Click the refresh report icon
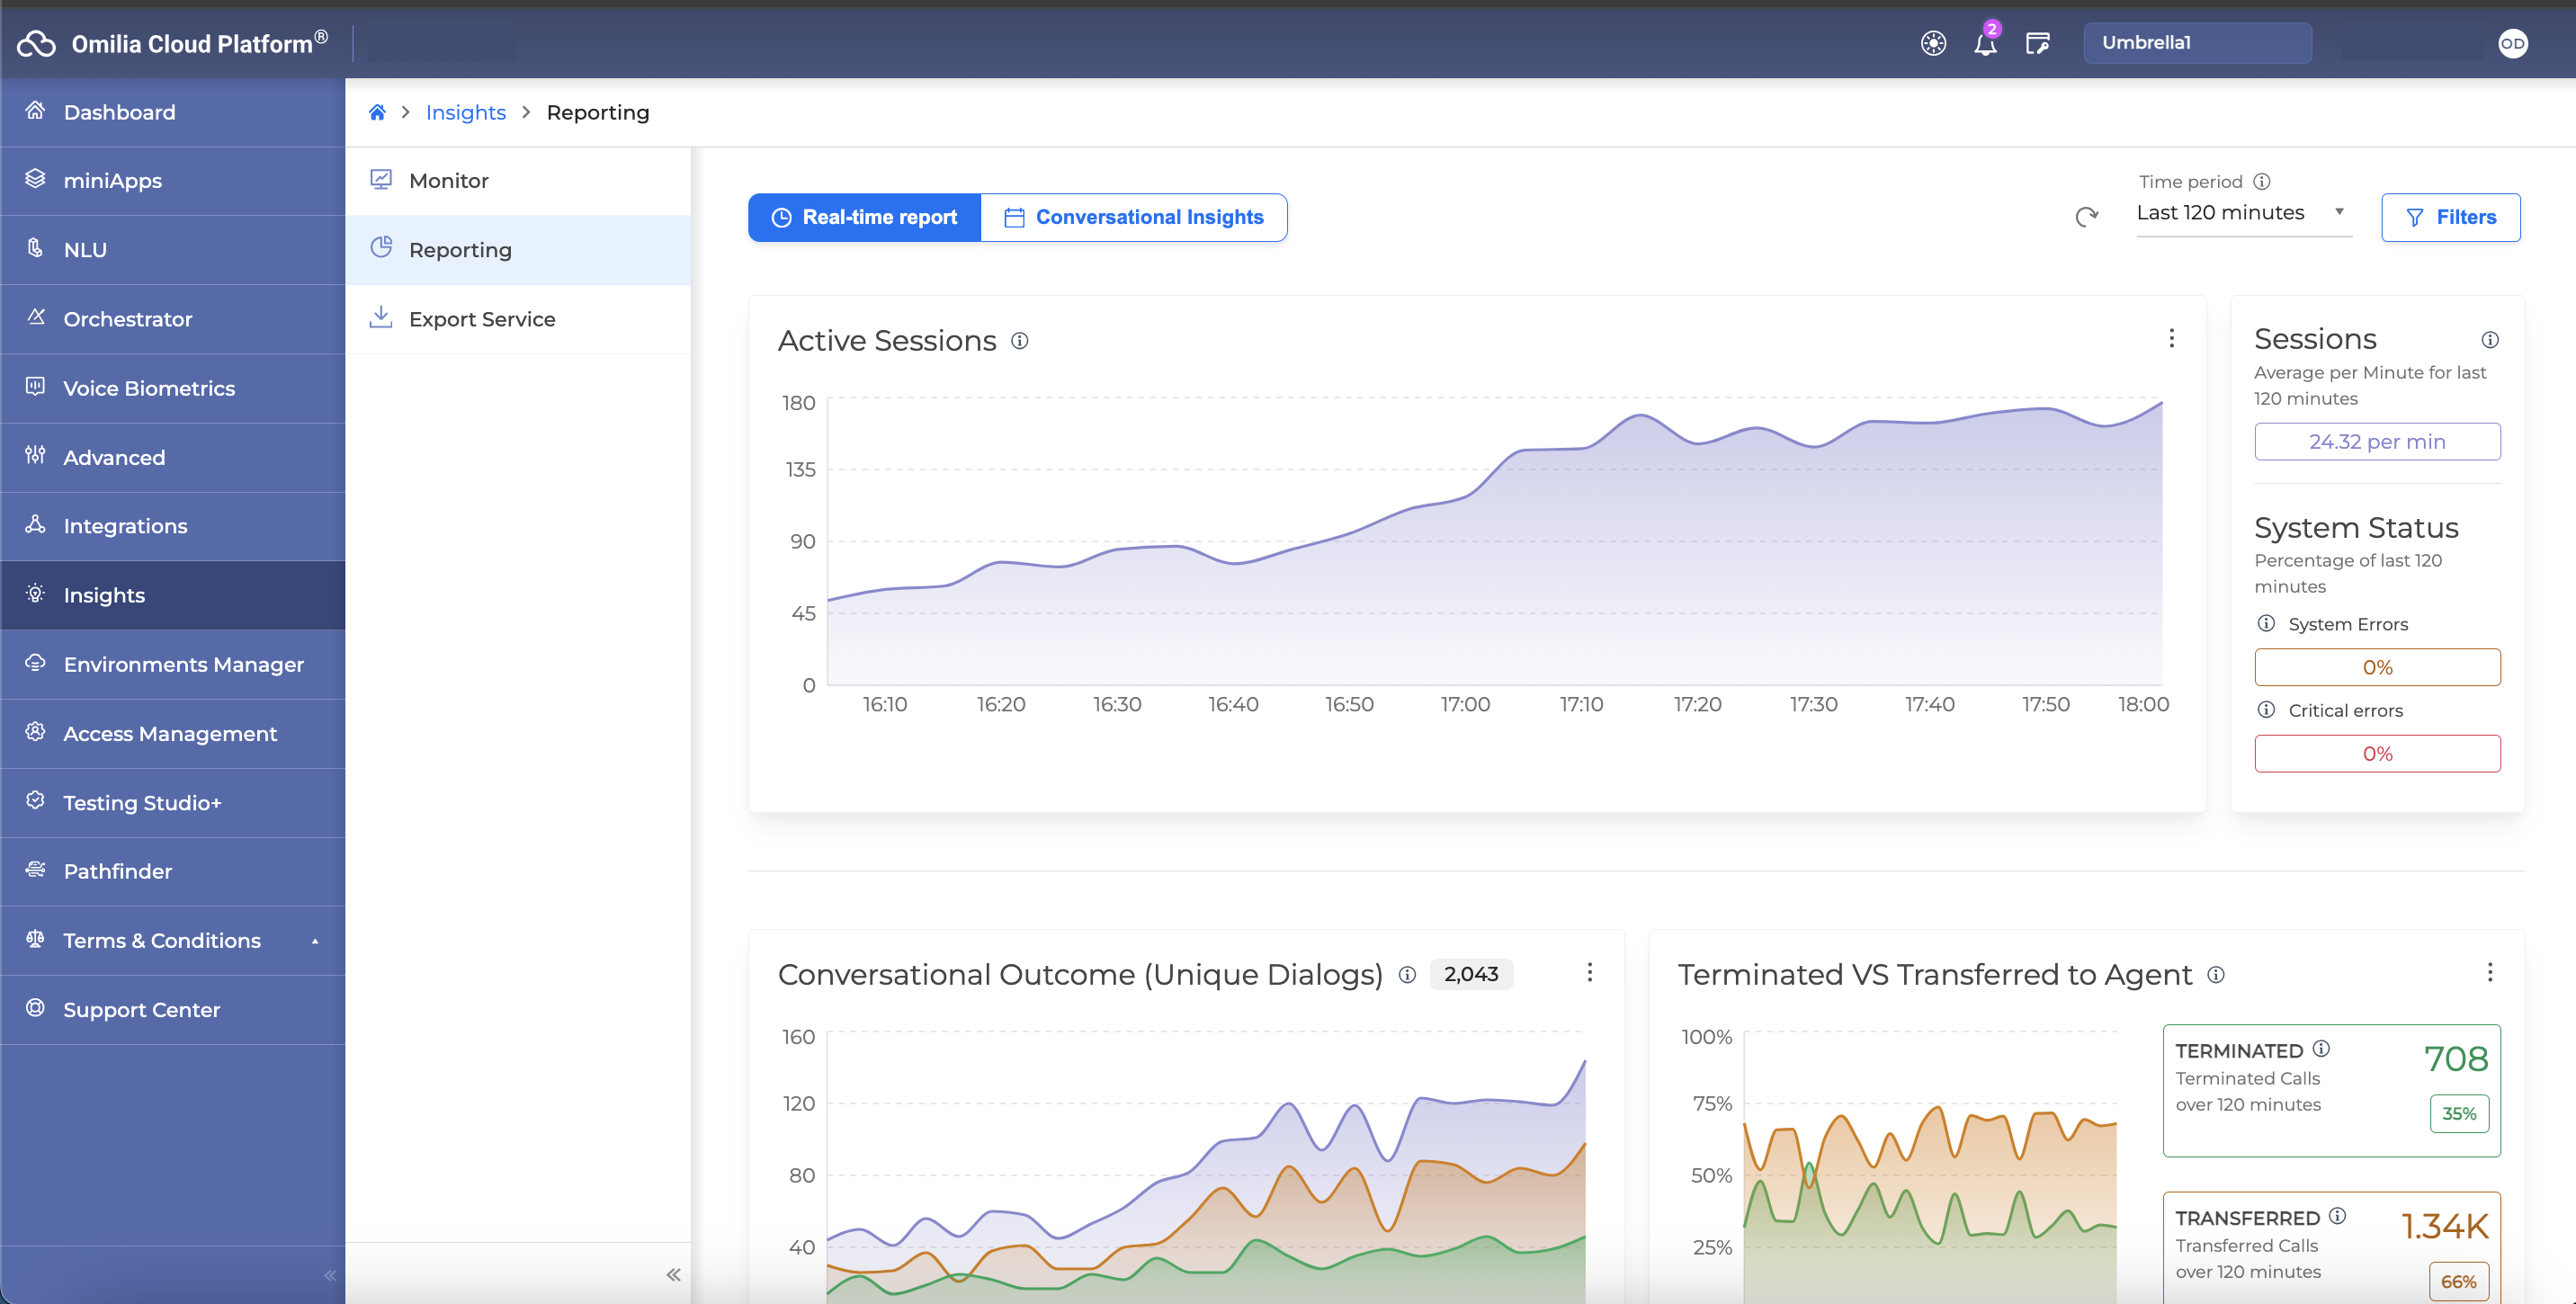The width and height of the screenshot is (2576, 1304). [2086, 217]
